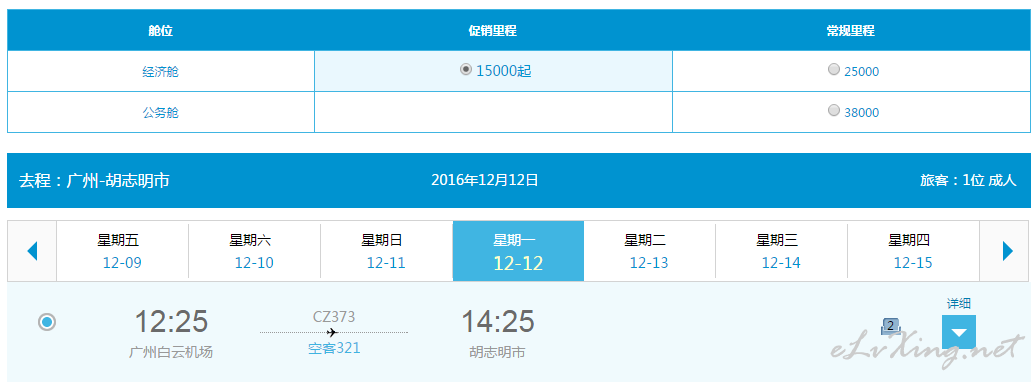Click the CZ373 flight number

334,317
